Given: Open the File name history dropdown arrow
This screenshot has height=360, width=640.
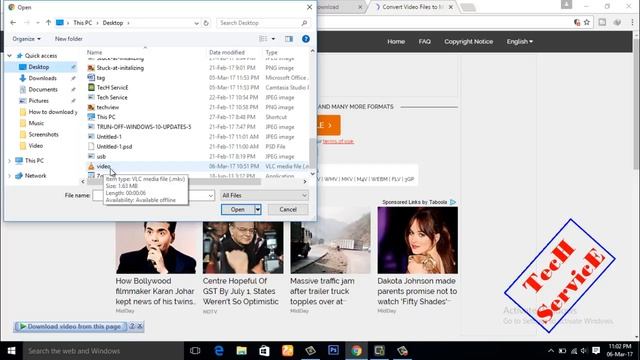Looking at the screenshot, I should coord(211,196).
